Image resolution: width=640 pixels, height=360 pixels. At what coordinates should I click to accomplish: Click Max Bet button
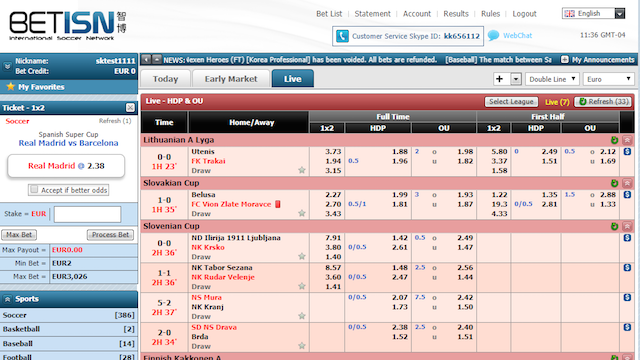click(x=19, y=235)
